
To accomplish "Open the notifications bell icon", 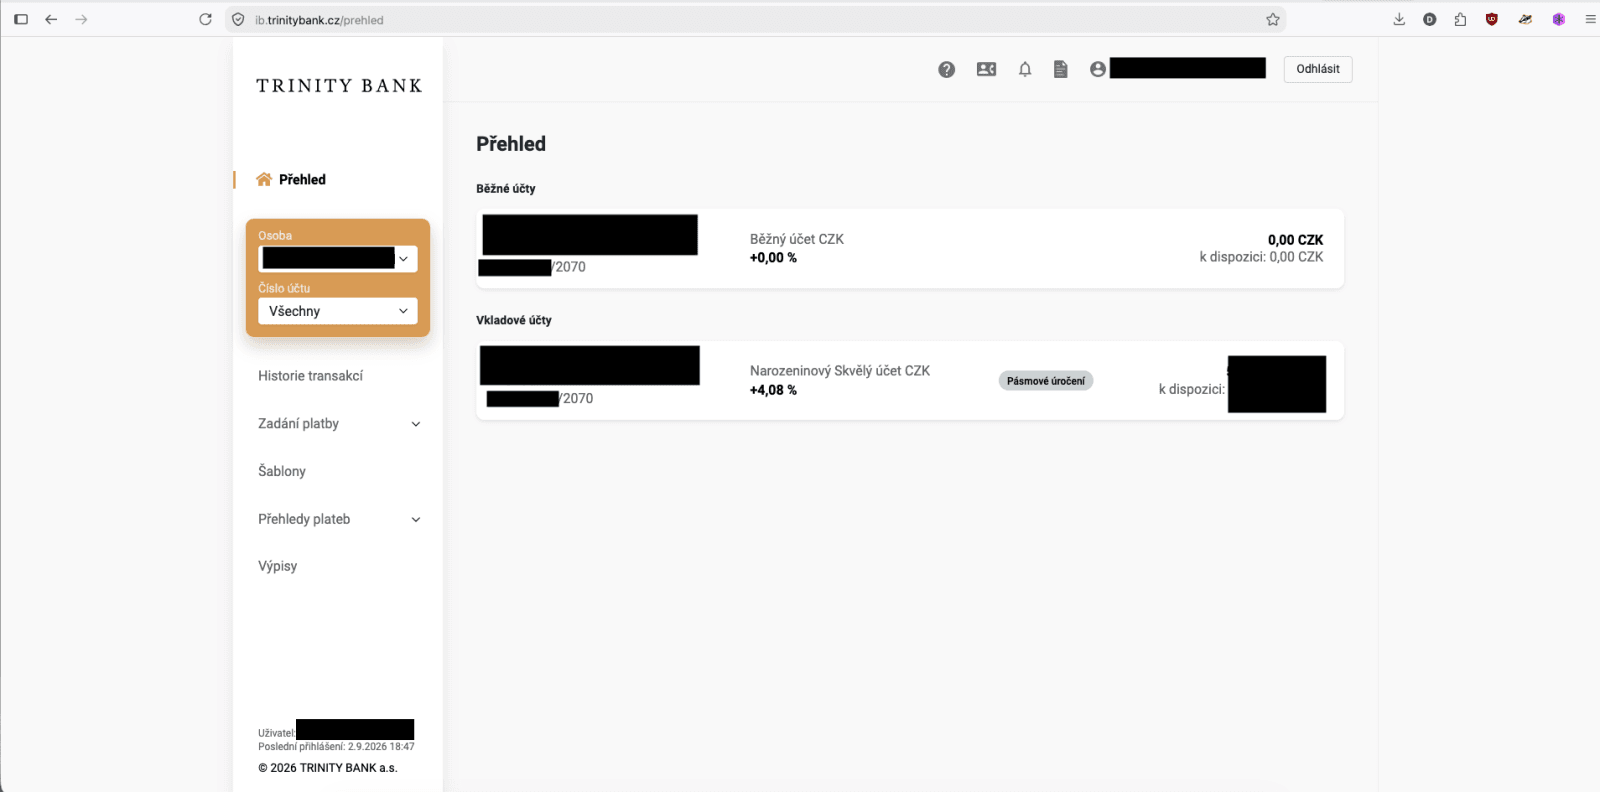I will pyautogui.click(x=1025, y=69).
